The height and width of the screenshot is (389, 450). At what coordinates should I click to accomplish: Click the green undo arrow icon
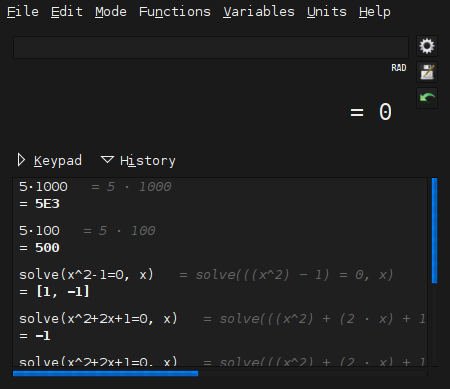pos(427,98)
